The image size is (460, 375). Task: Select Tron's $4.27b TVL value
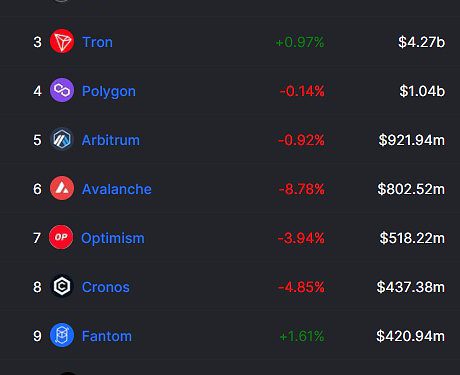[421, 42]
